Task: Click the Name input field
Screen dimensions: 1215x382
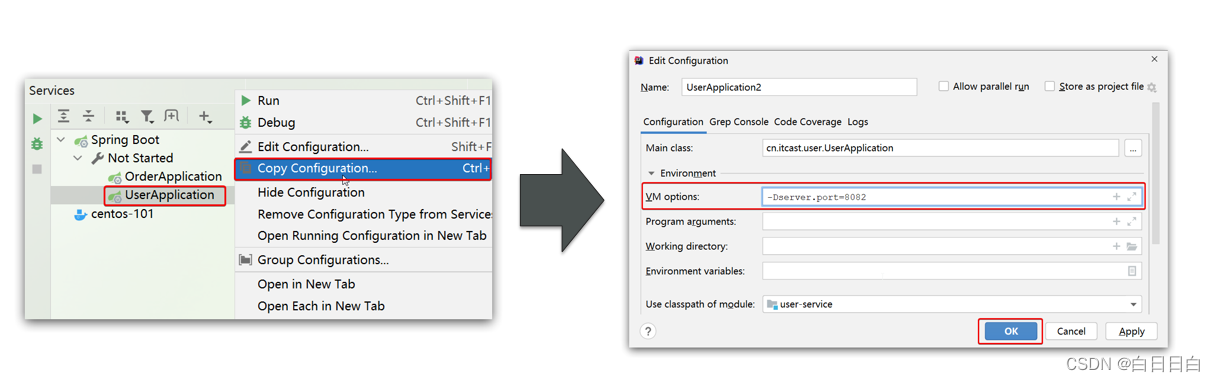Action: point(799,87)
